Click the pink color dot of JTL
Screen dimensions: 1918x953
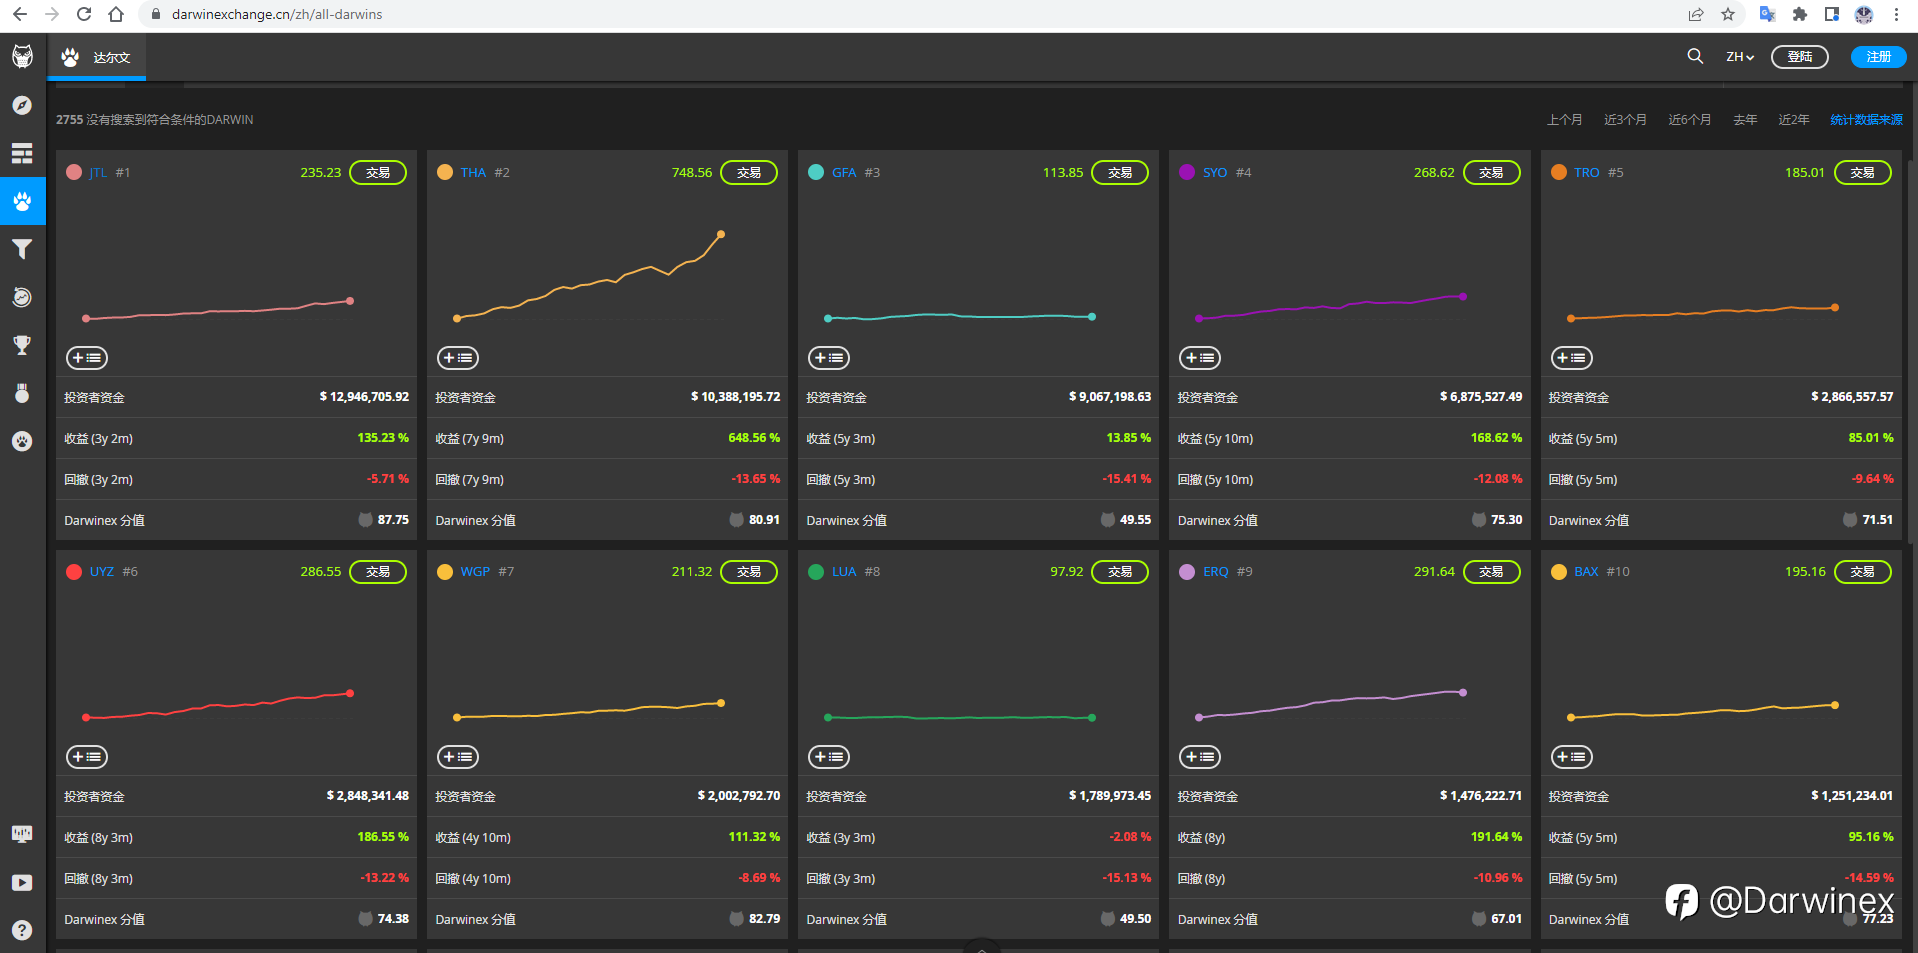click(x=74, y=172)
